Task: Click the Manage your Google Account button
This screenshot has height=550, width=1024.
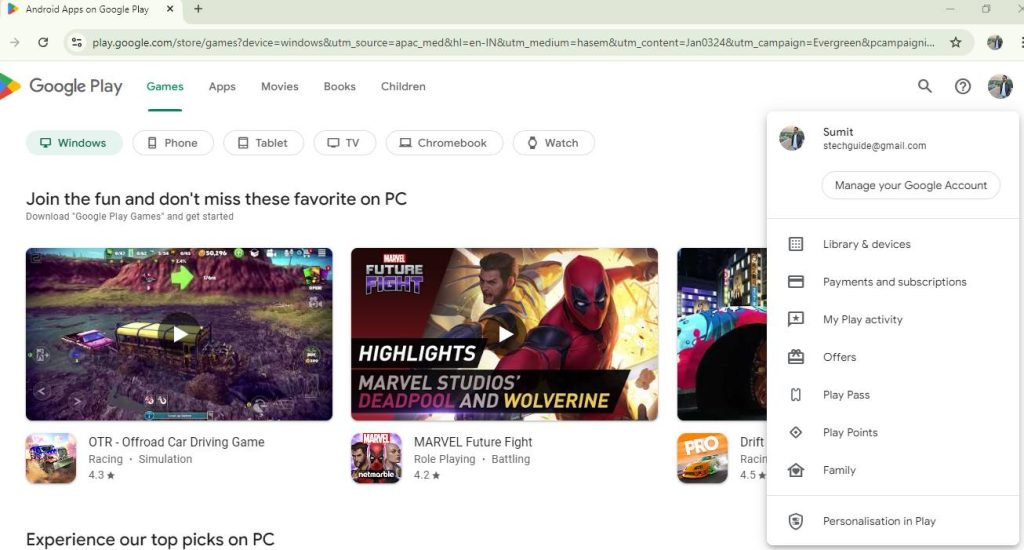Action: coord(910,185)
